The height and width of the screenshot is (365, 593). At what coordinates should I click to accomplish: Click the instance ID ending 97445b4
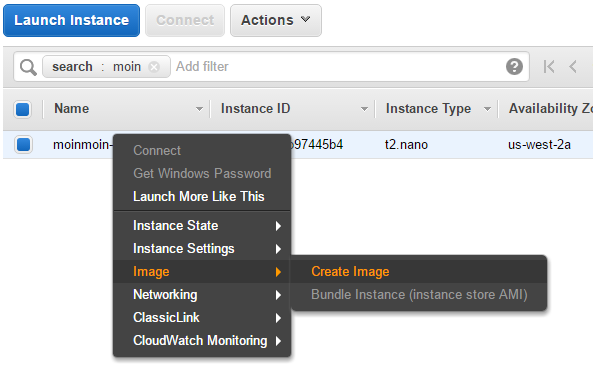click(317, 144)
